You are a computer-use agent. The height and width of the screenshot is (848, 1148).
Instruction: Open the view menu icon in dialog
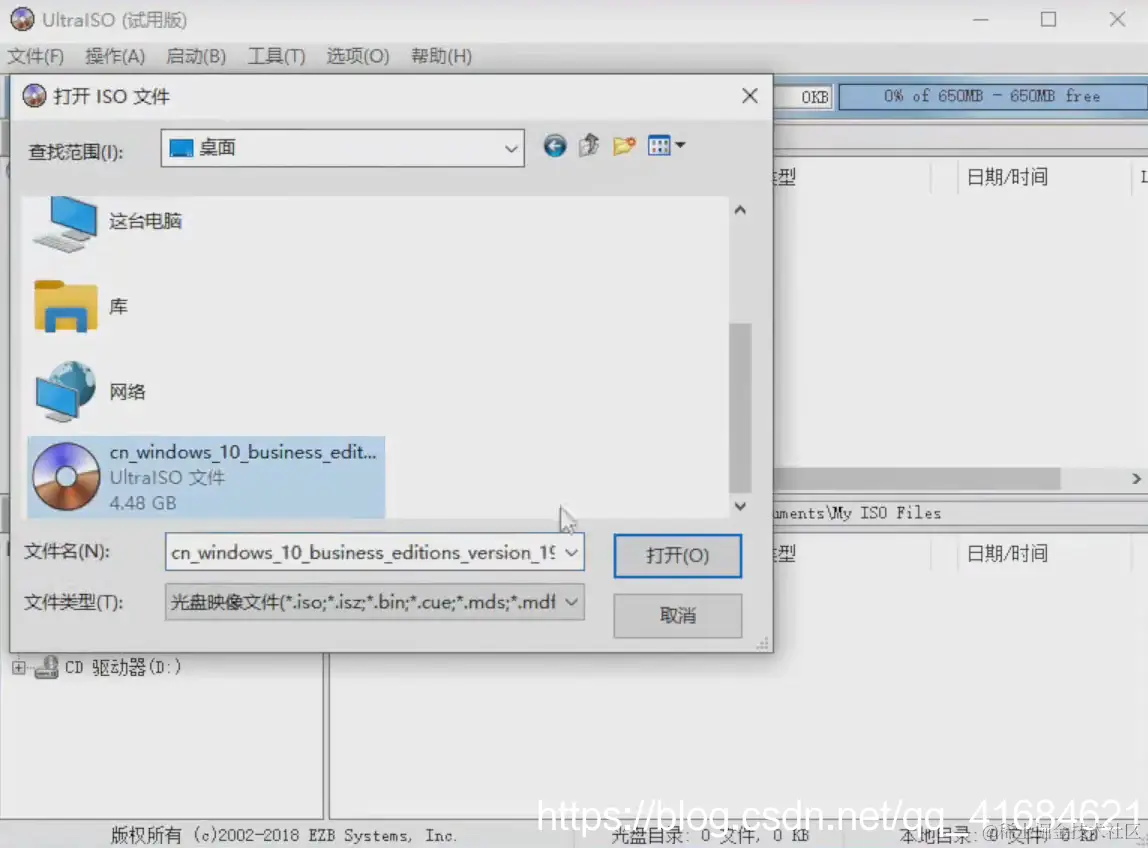[666, 146]
